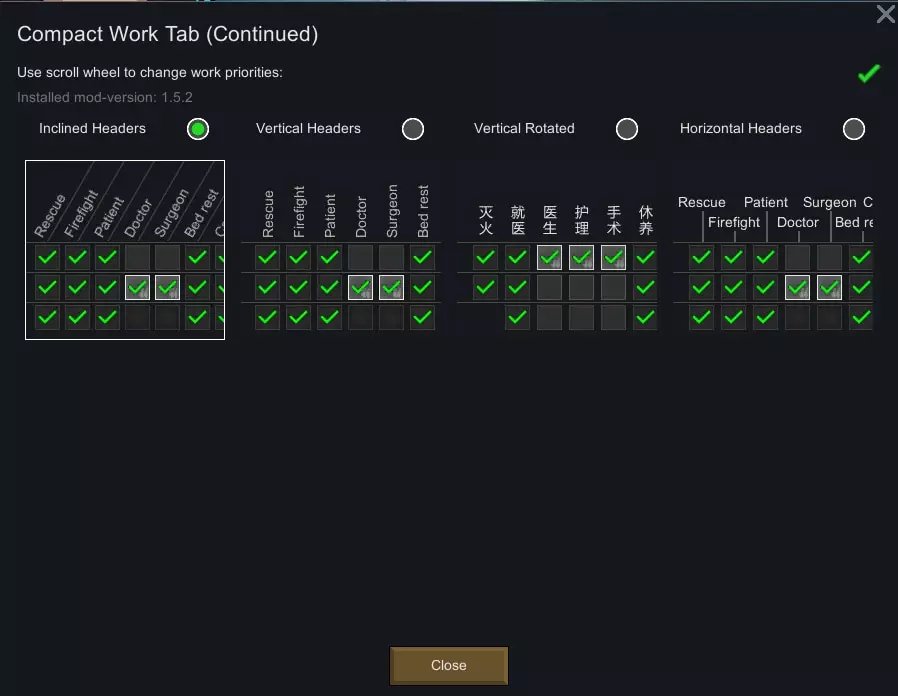Select the Horizontal Headers radio button
The width and height of the screenshot is (898, 696).
[853, 129]
